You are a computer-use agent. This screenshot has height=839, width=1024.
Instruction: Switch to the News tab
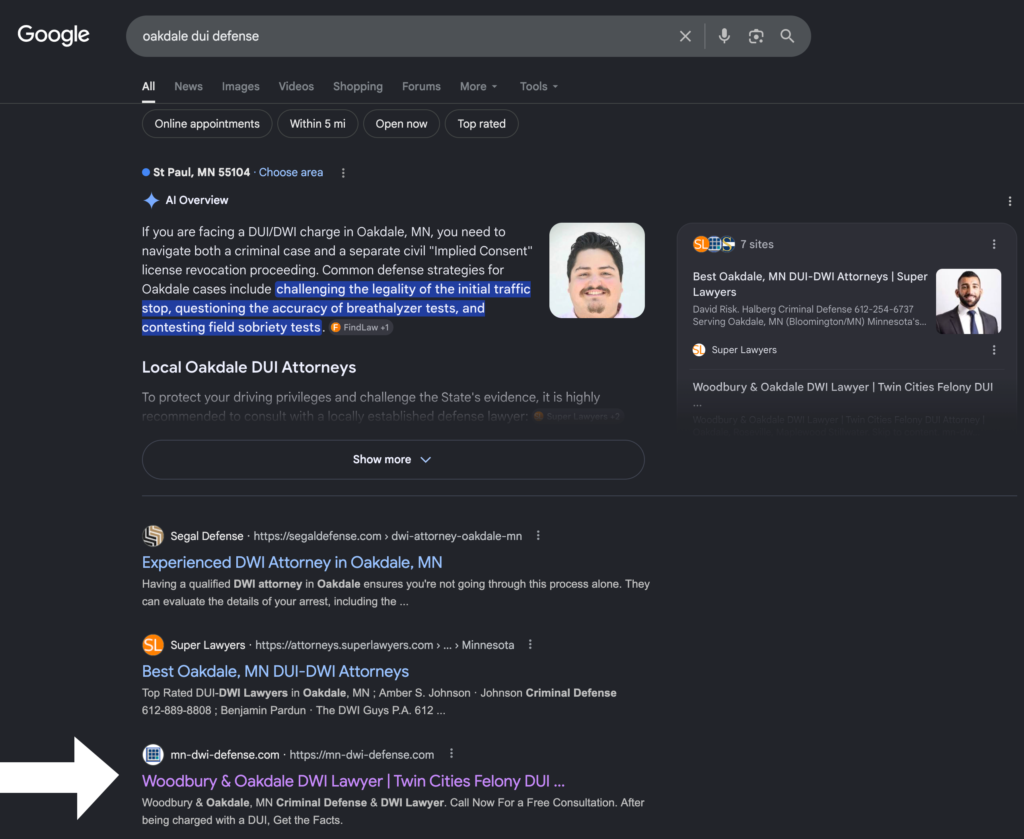(x=188, y=86)
